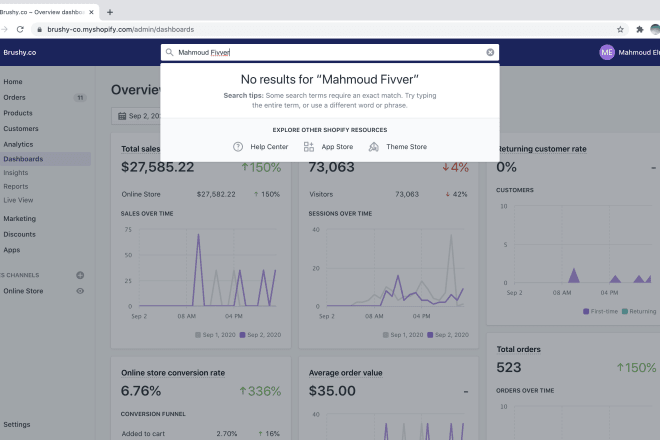The image size is (660, 440).
Task: Open Analytics in the sidebar
Action: point(19,144)
